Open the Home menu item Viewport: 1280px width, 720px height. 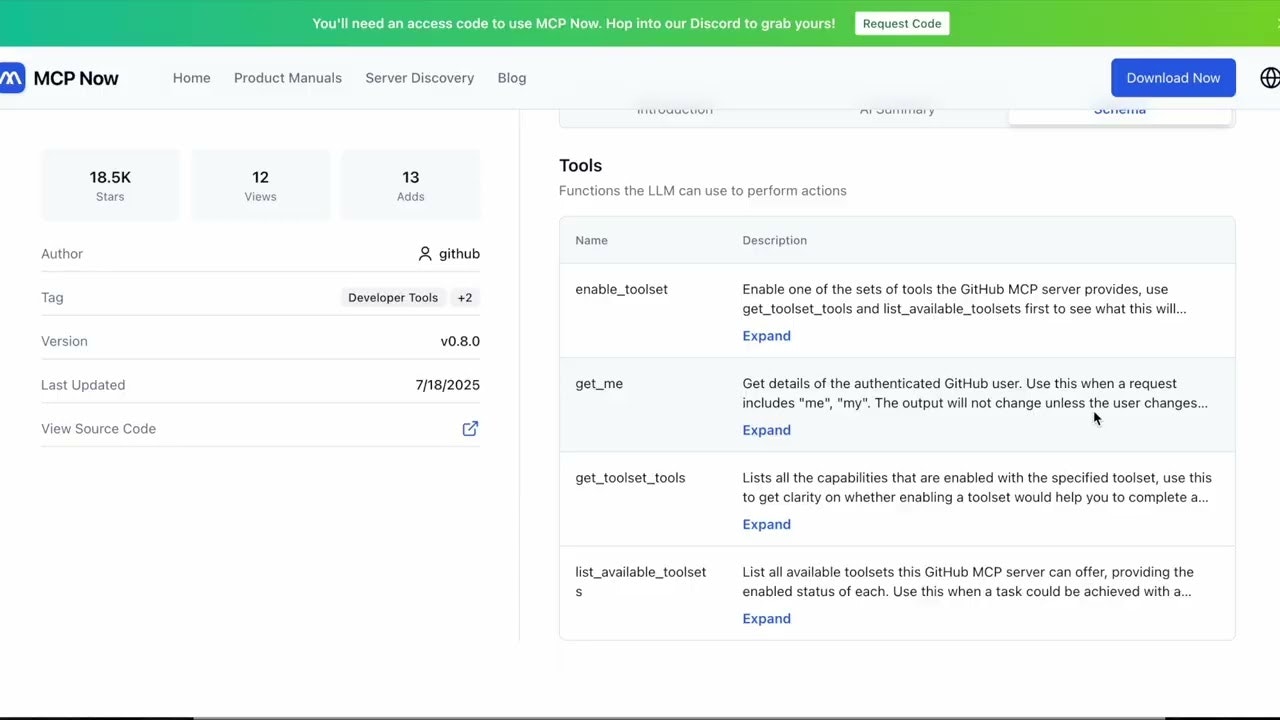point(191,78)
